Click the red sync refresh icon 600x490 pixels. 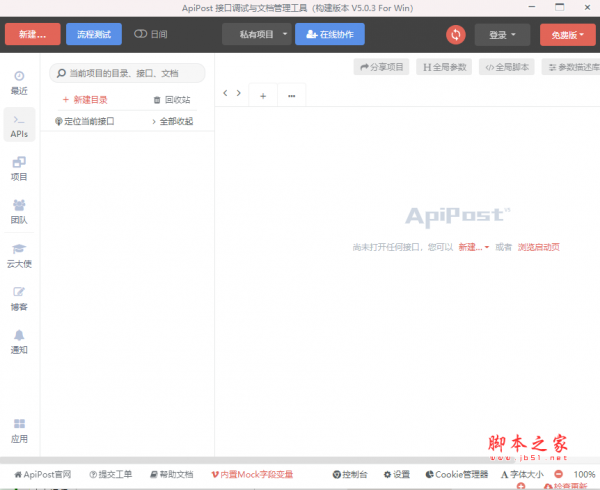[456, 35]
